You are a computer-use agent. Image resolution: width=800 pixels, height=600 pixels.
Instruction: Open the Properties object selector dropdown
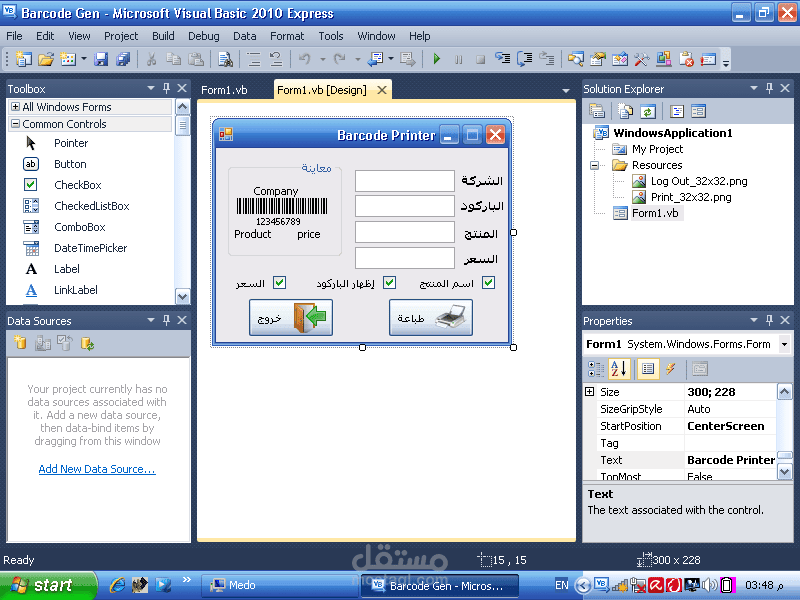(x=785, y=344)
